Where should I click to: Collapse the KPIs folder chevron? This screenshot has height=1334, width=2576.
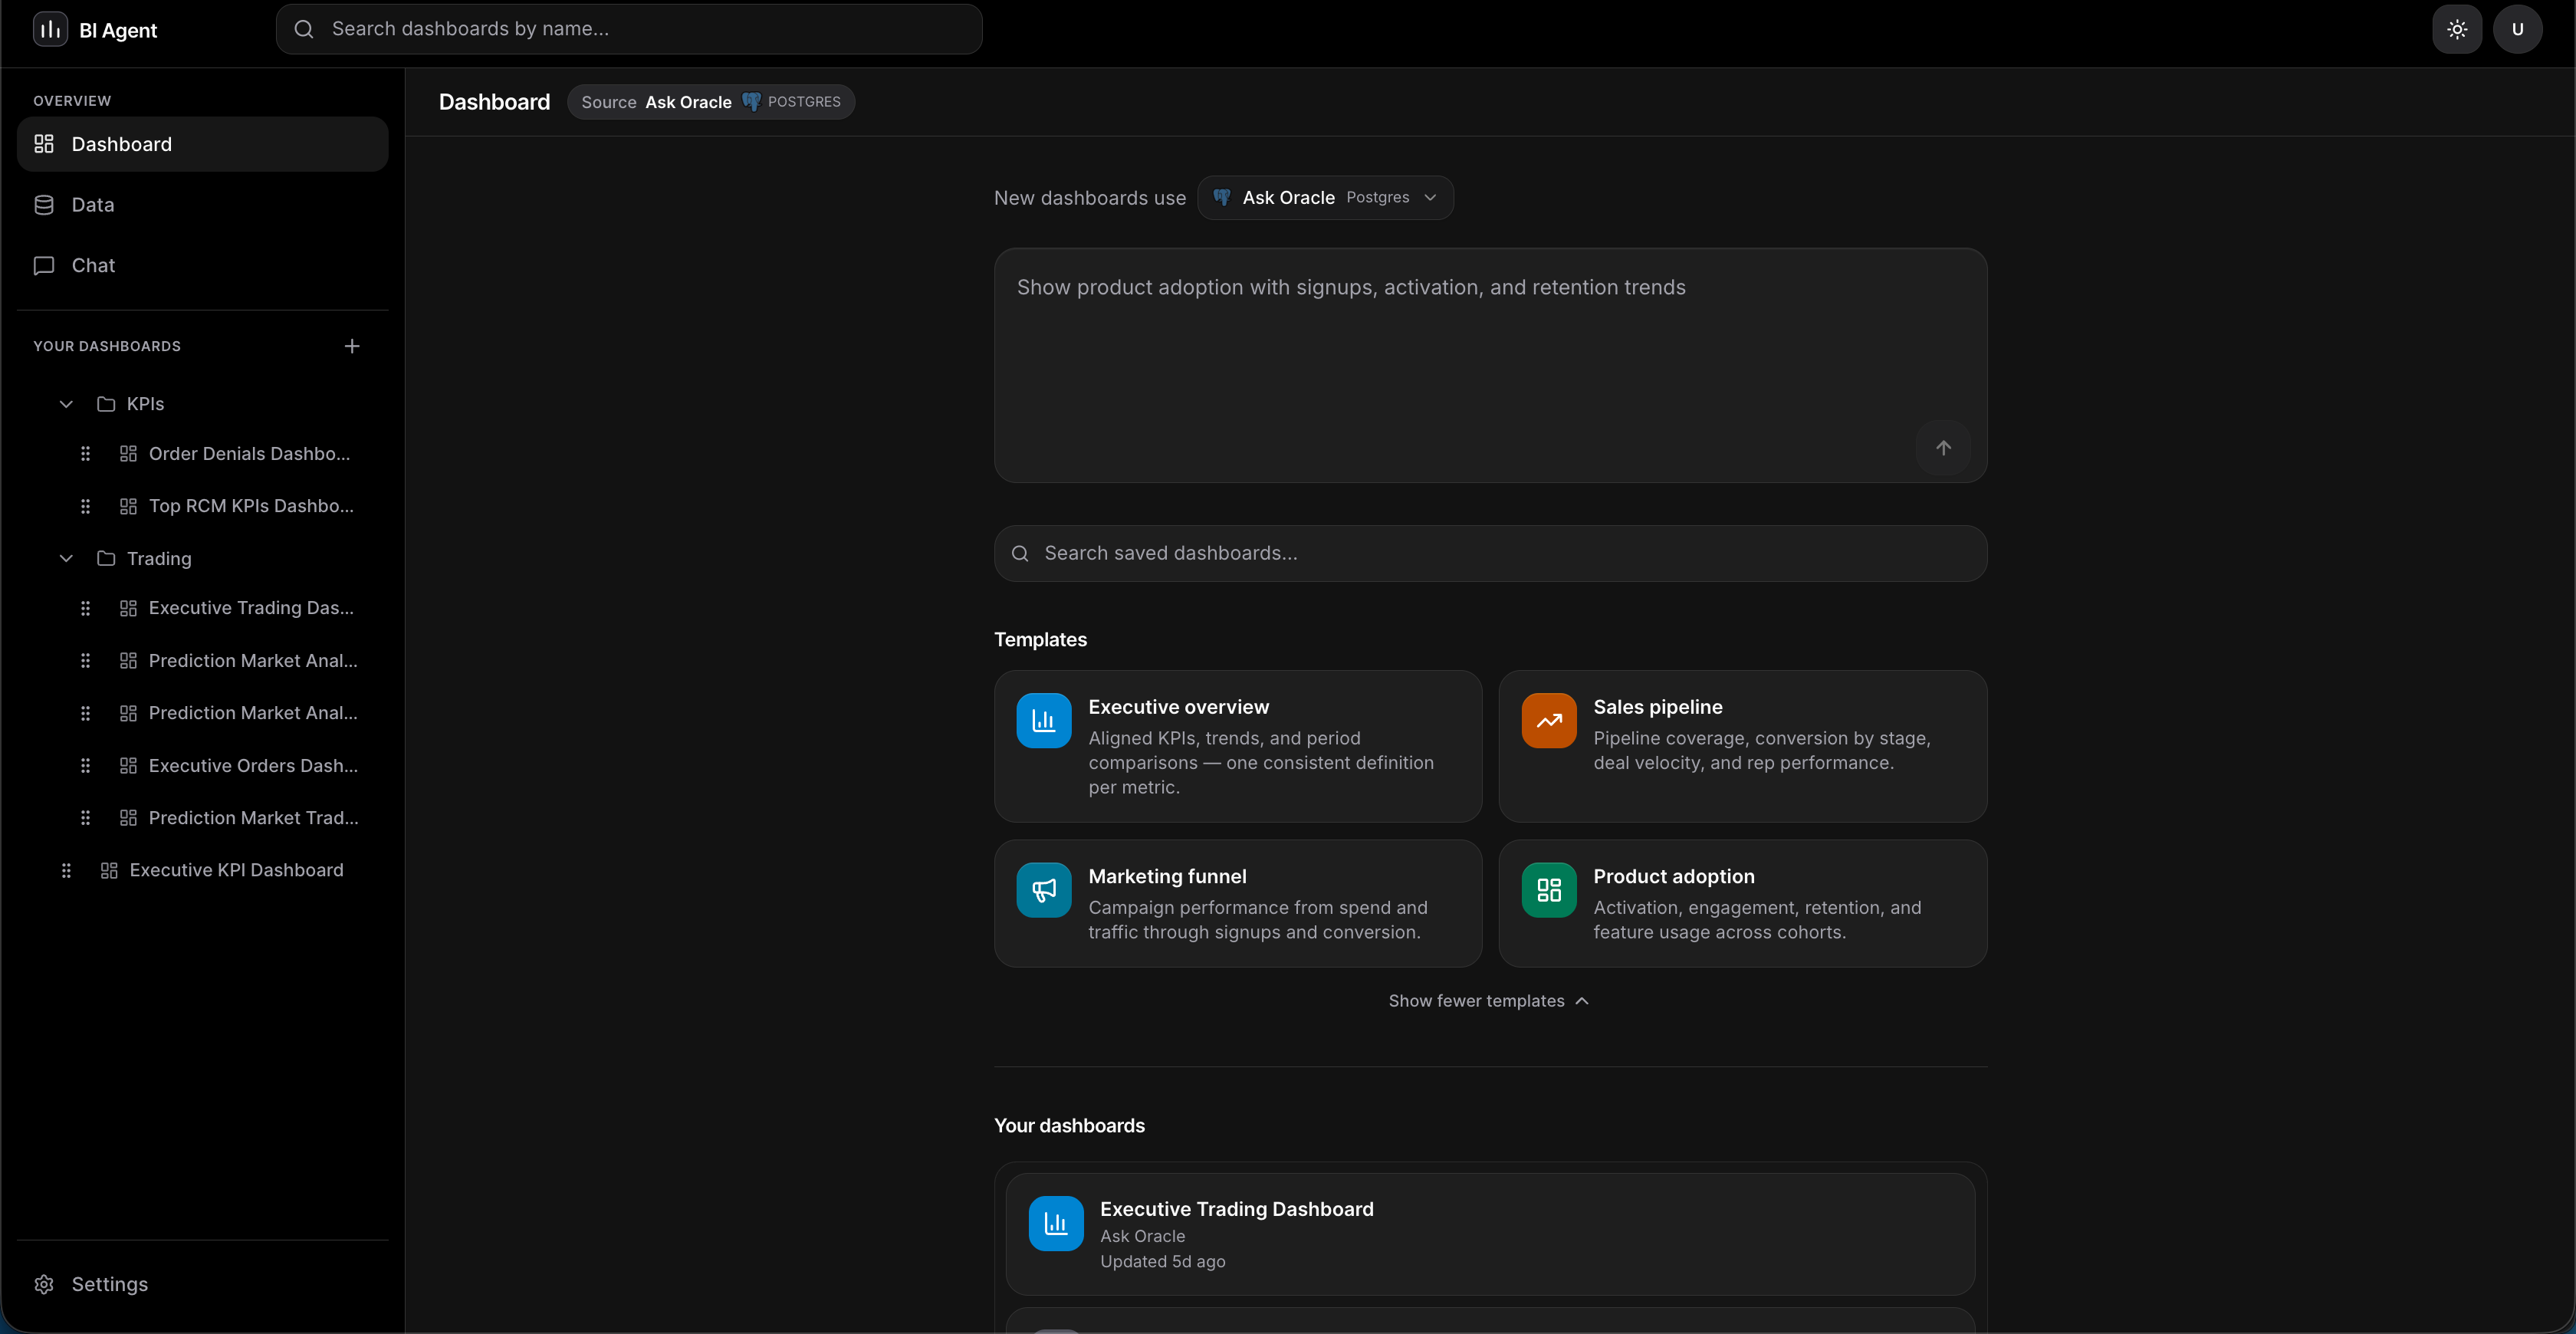pos(66,404)
